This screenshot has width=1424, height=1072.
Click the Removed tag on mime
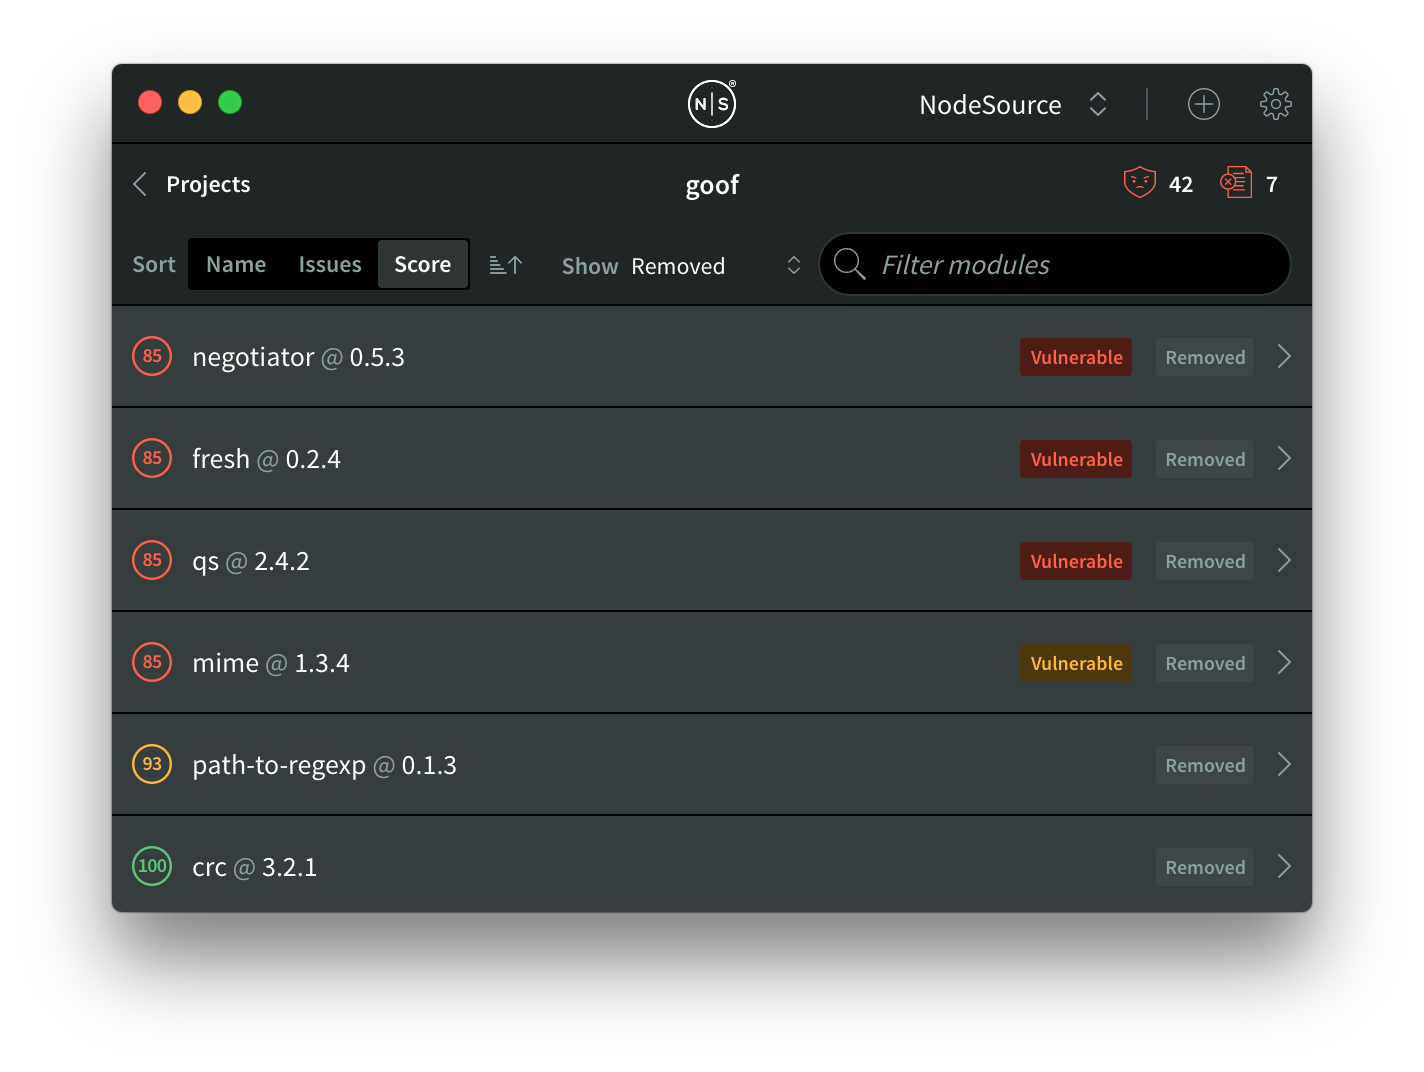[1205, 663]
